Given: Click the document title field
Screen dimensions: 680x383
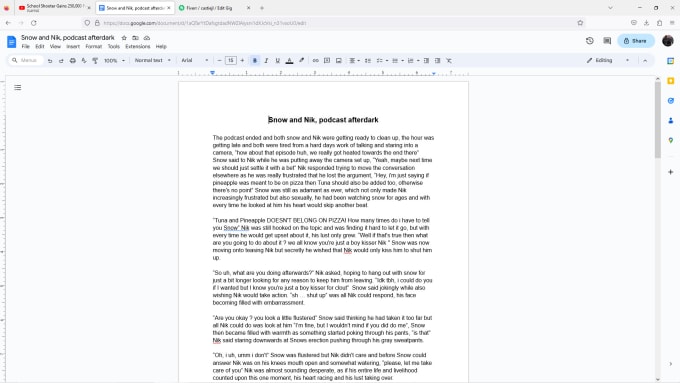Looking at the screenshot, I should pyautogui.click(x=68, y=38).
